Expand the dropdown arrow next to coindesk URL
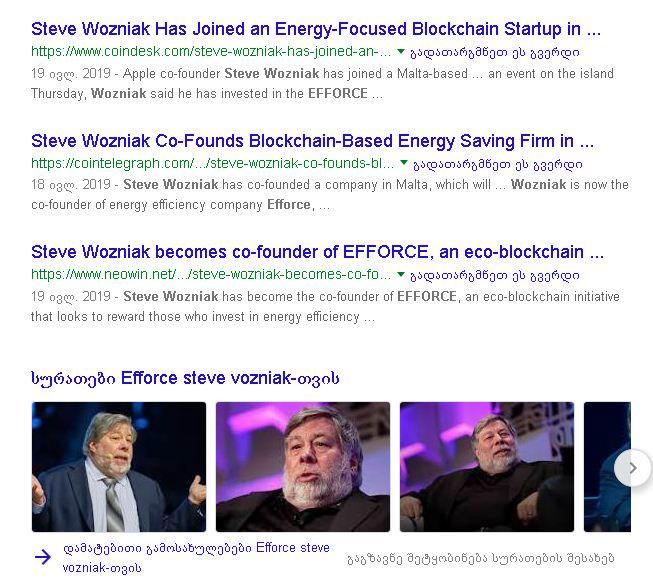 401,52
